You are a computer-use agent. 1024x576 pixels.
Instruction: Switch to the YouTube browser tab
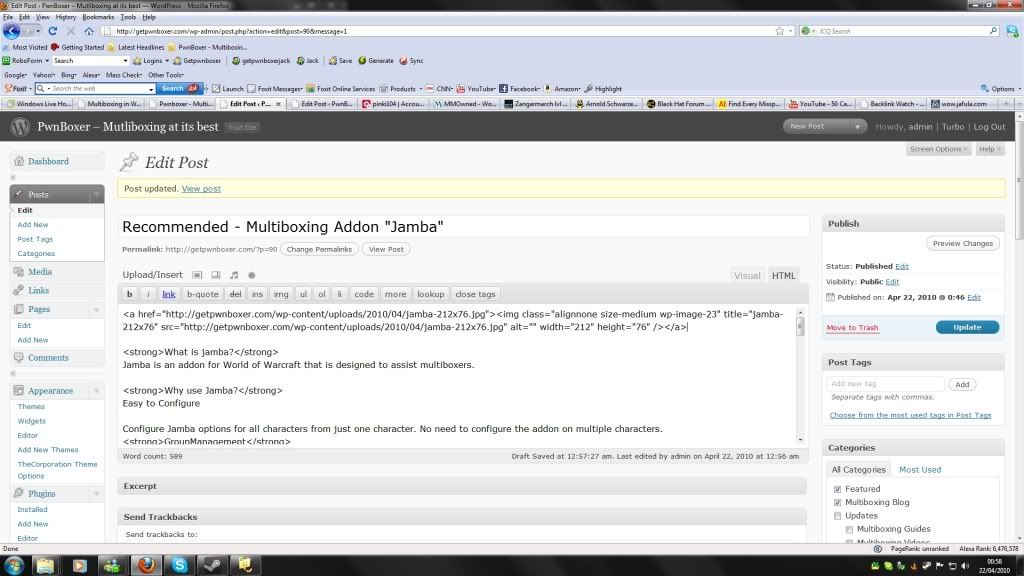point(819,104)
